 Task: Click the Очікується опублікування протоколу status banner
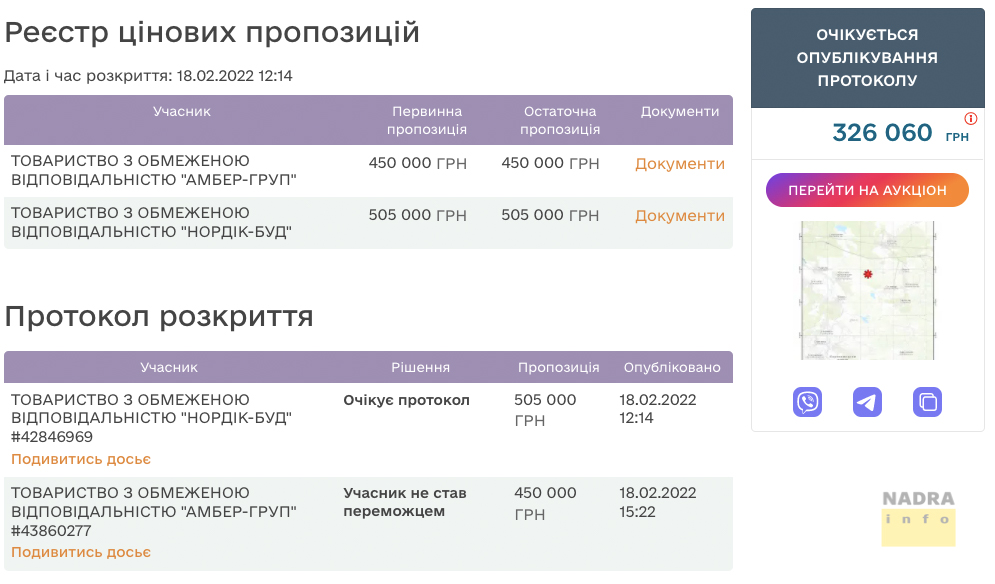tap(867, 58)
